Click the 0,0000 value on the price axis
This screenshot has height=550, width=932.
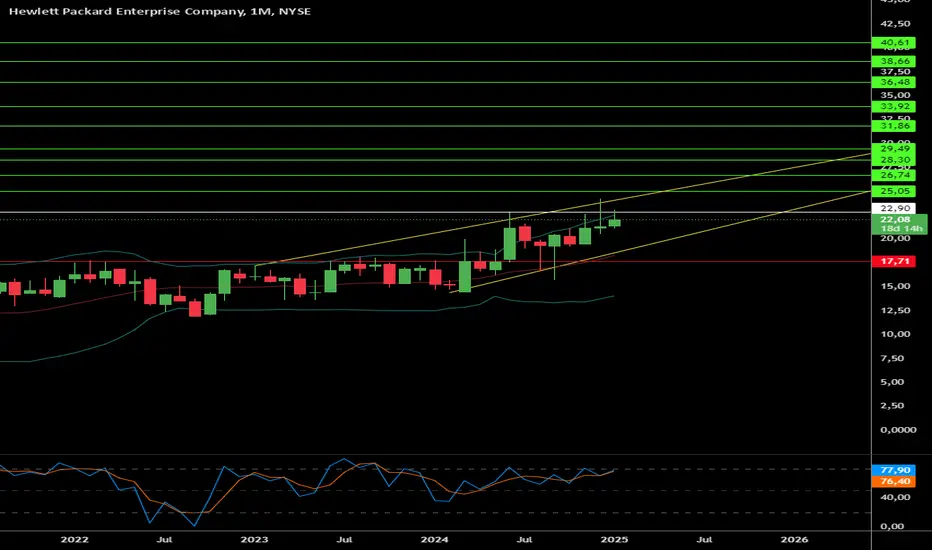[898, 429]
